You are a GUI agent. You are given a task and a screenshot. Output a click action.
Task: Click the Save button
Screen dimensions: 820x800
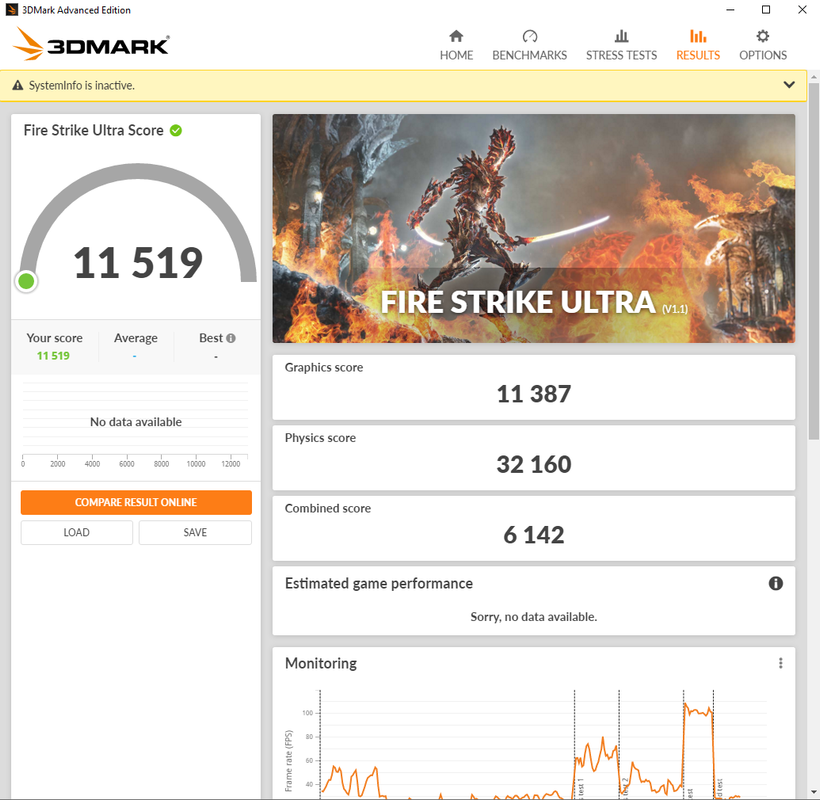[x=195, y=532]
